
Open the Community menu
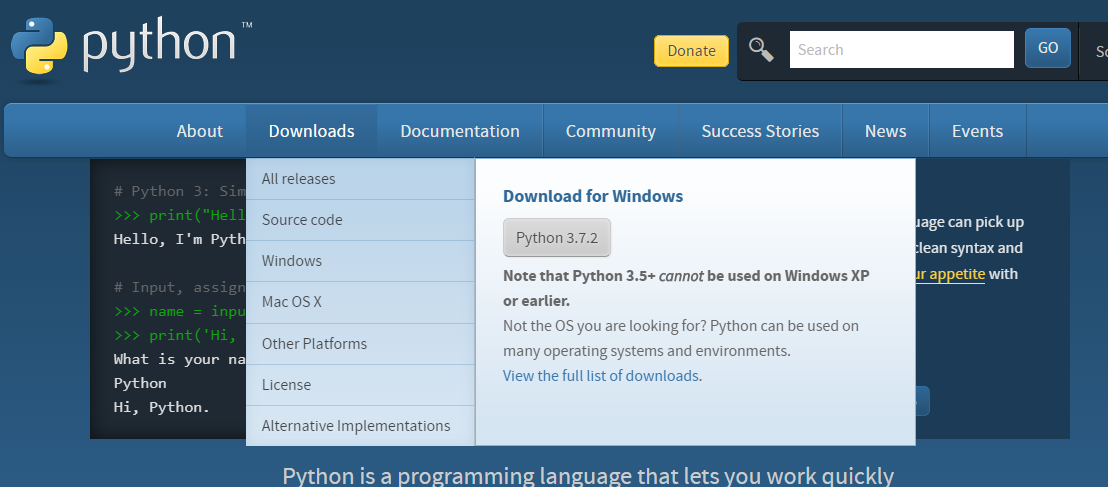click(x=610, y=131)
